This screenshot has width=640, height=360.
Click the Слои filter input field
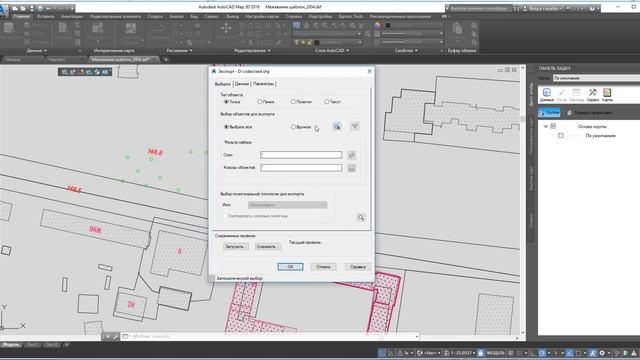(x=301, y=155)
